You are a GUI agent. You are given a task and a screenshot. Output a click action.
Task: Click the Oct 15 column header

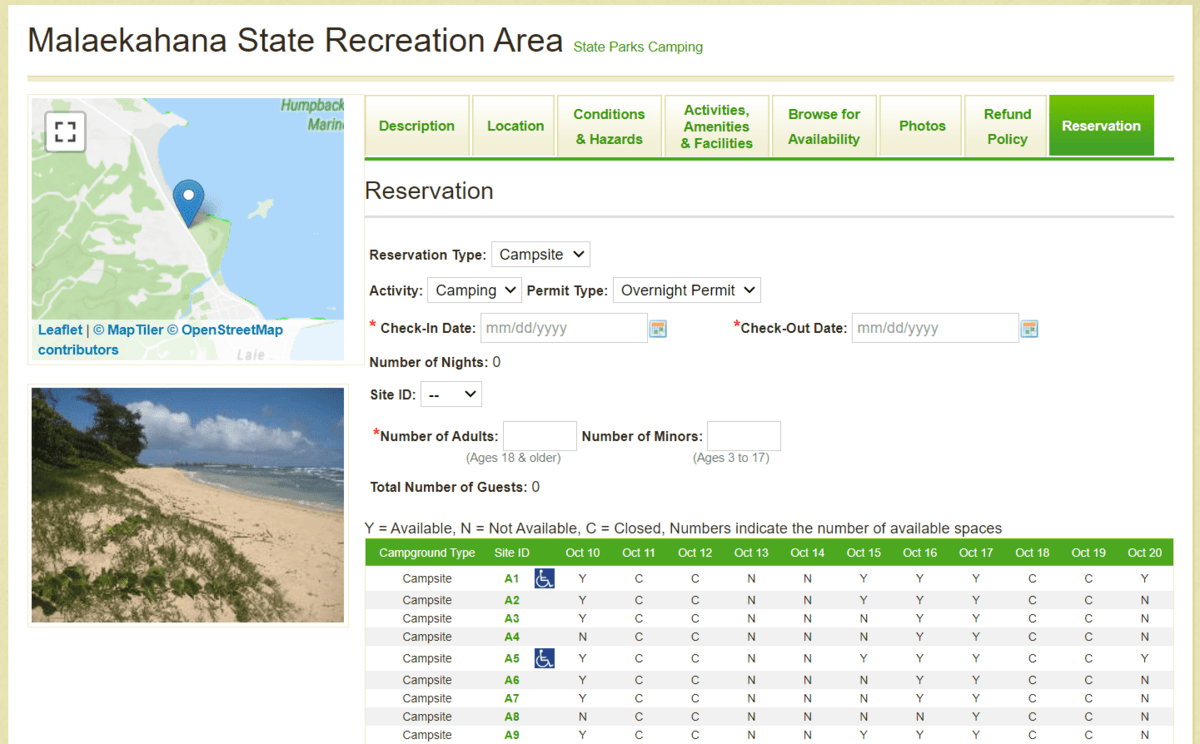[x=864, y=553]
